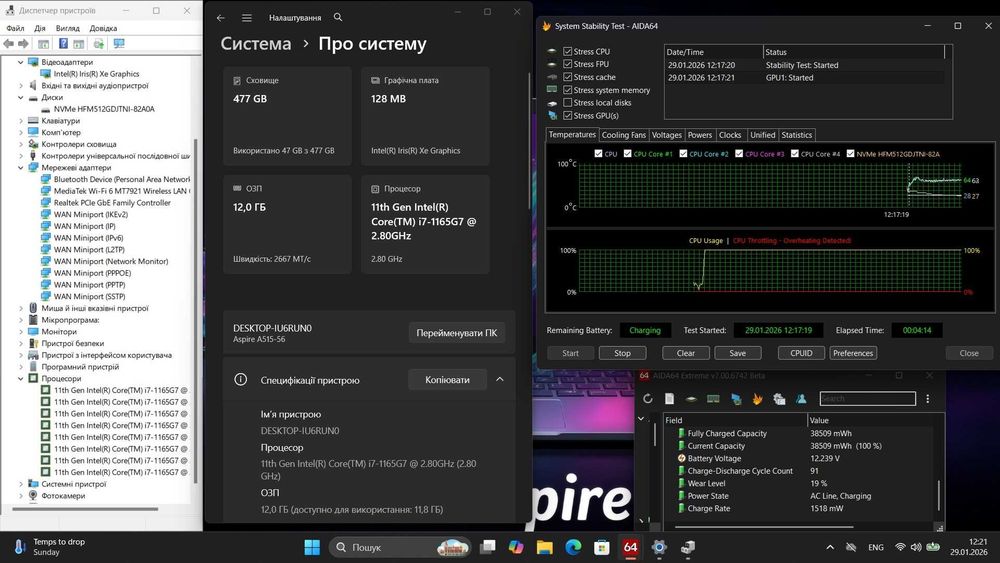This screenshot has height=563, width=1000.
Task: Click the show console tree icon in Device Manager
Action: 43,43
